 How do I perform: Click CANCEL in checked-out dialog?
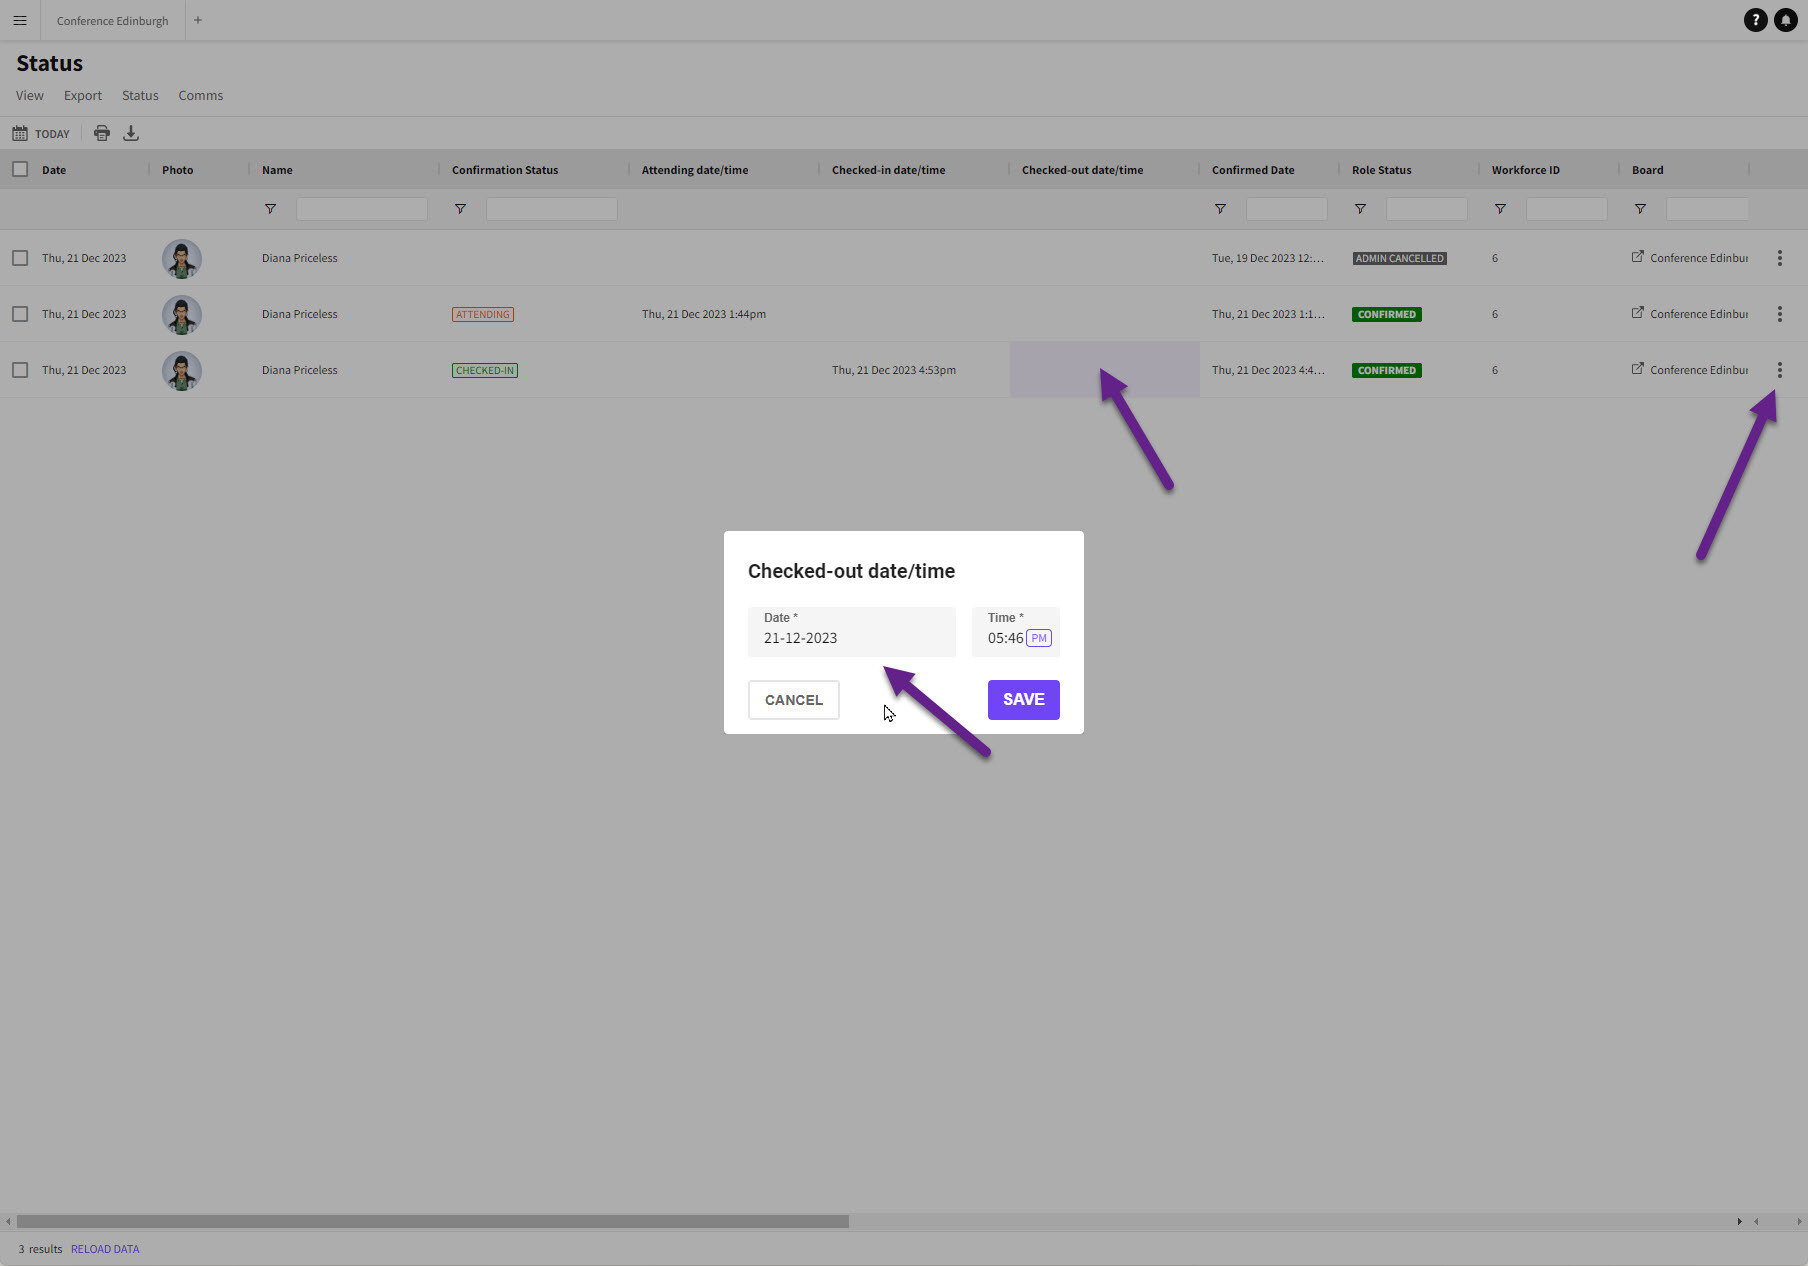(794, 700)
